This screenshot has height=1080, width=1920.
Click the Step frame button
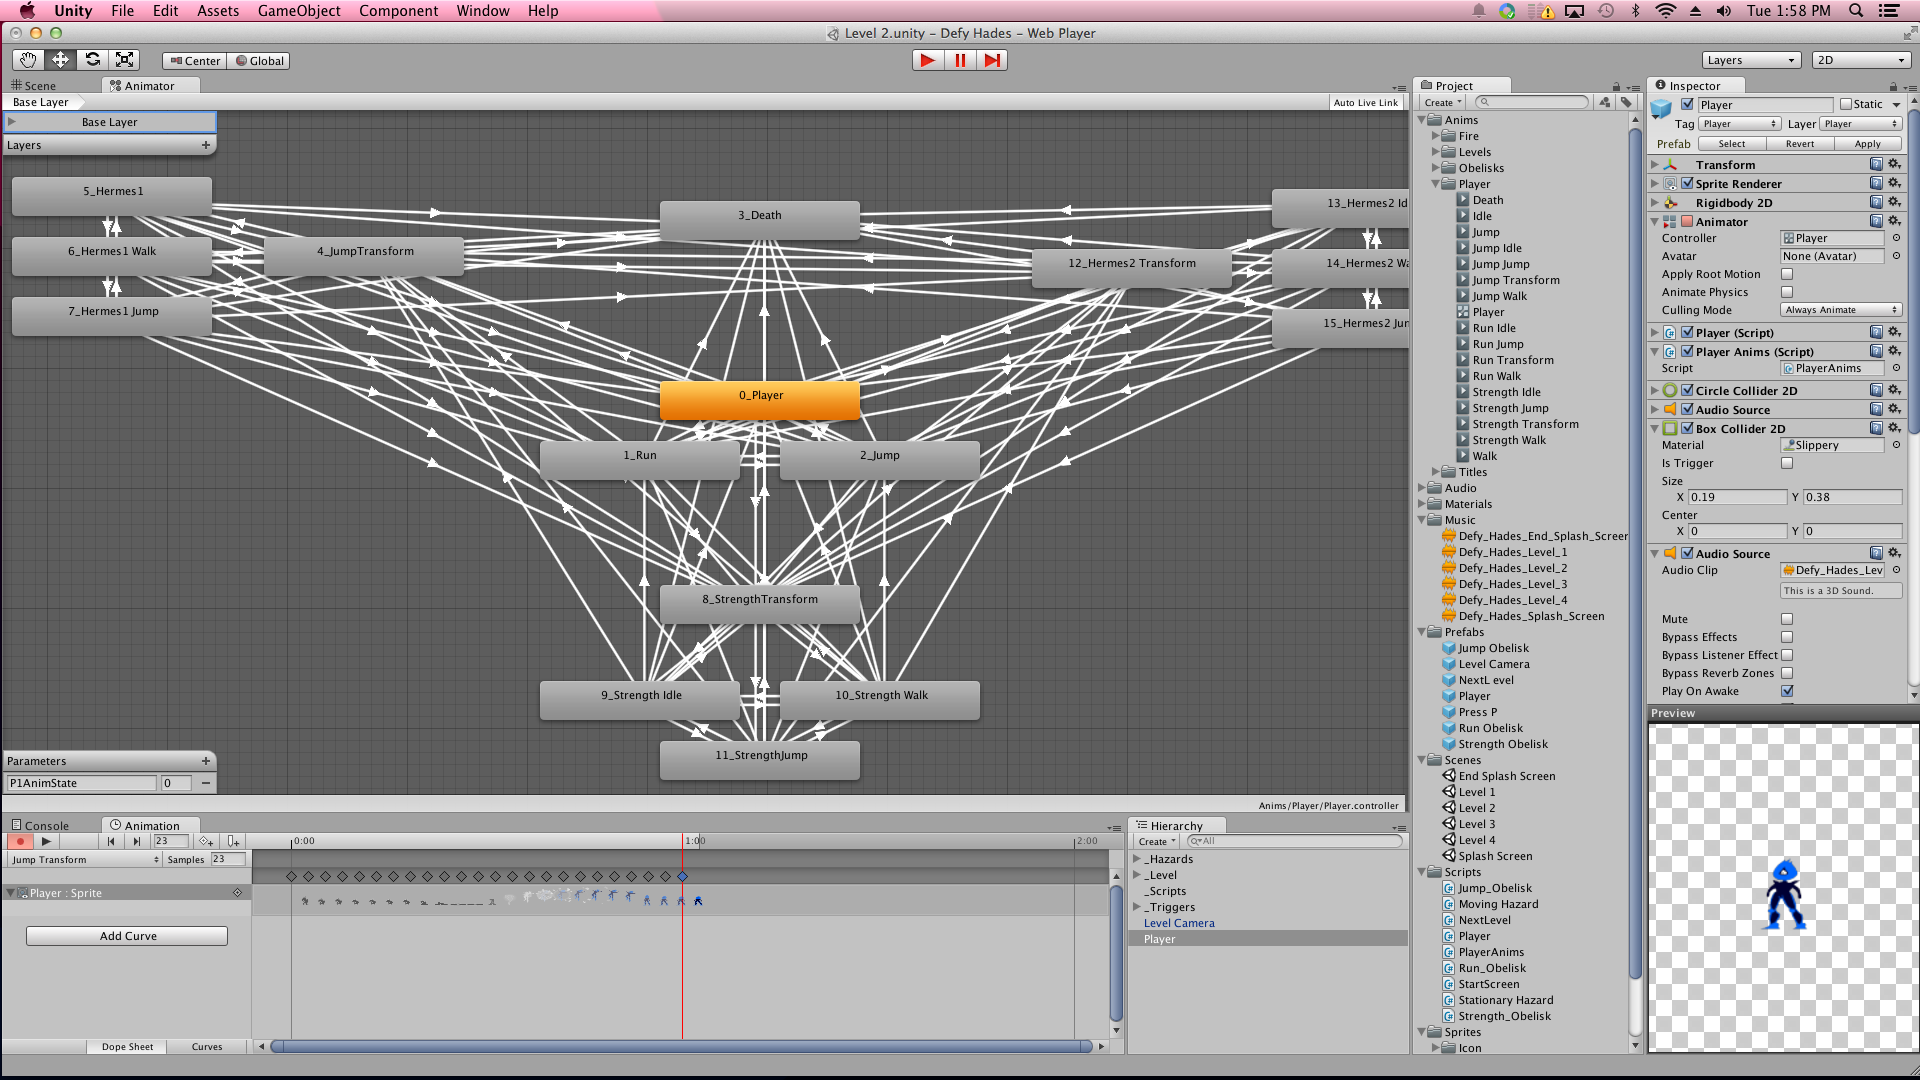tap(992, 60)
